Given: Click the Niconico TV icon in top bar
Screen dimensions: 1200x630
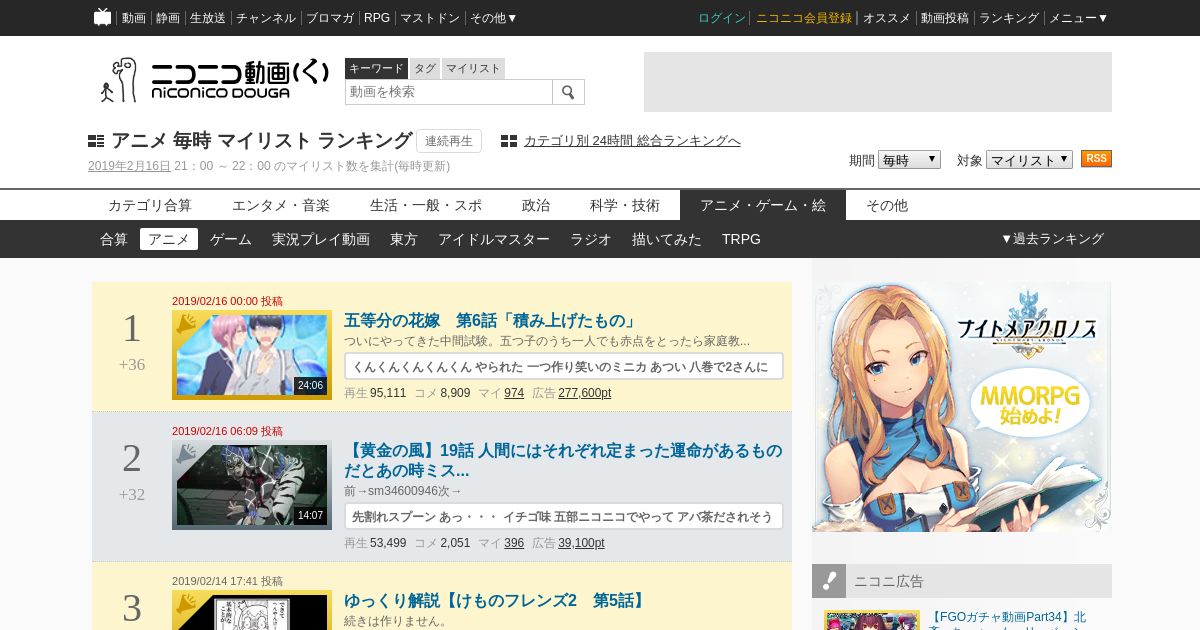Looking at the screenshot, I should pyautogui.click(x=102, y=17).
